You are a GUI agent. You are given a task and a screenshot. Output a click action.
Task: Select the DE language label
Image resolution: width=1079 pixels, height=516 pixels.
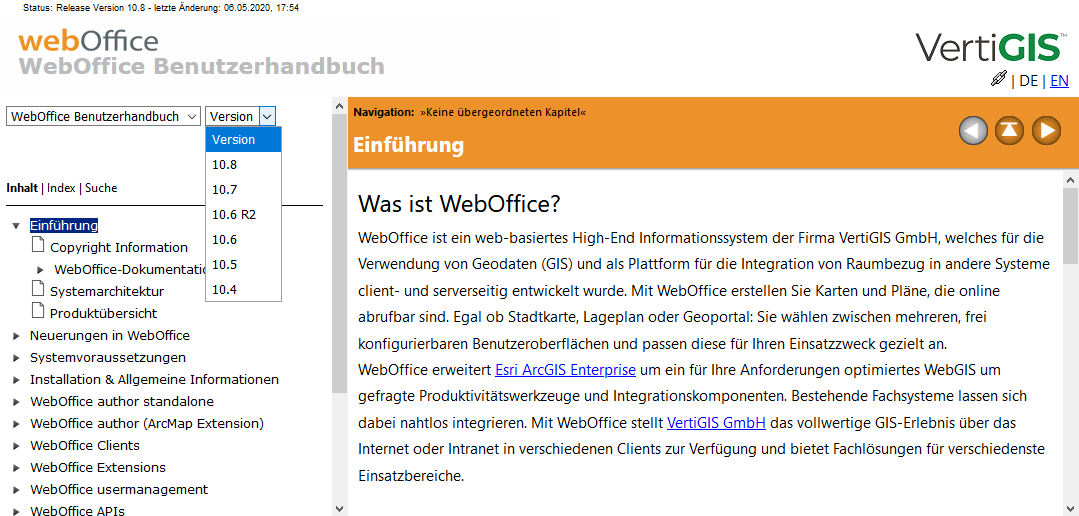click(x=1028, y=80)
